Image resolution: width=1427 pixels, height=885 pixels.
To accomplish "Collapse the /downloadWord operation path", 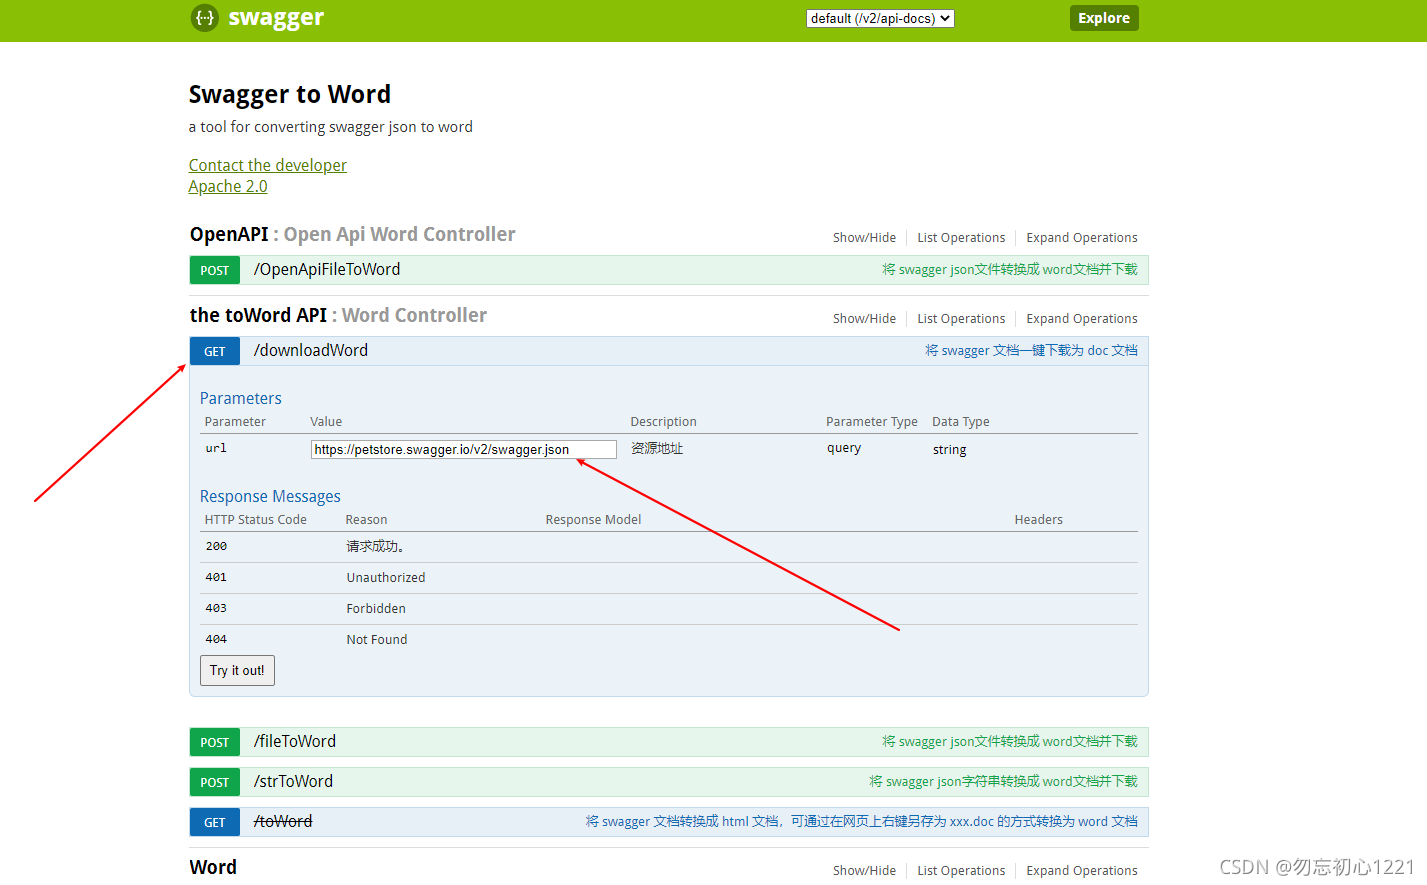I will tap(311, 350).
